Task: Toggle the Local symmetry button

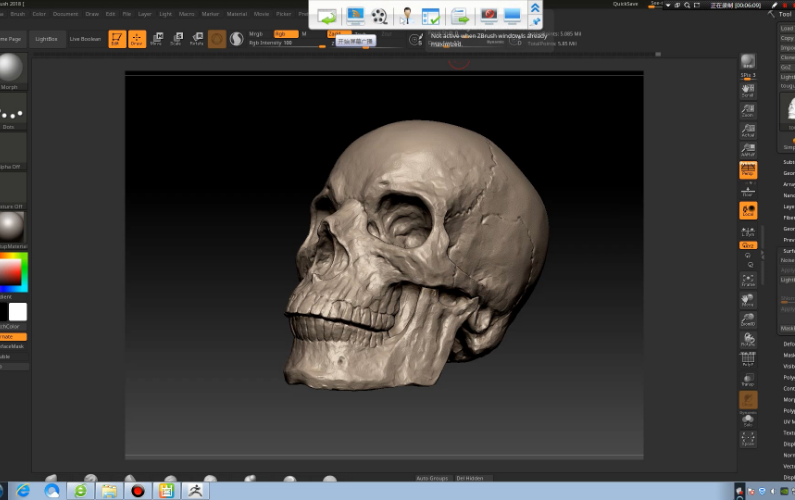Action: 748,210
